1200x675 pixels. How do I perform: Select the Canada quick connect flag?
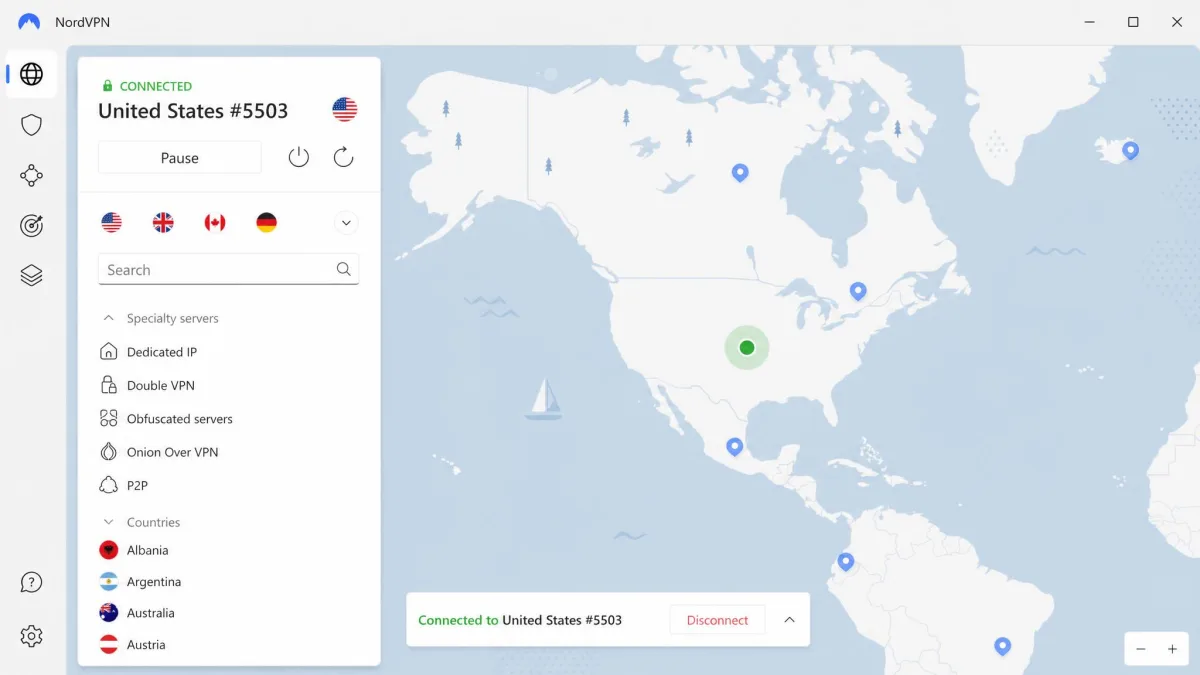click(215, 223)
